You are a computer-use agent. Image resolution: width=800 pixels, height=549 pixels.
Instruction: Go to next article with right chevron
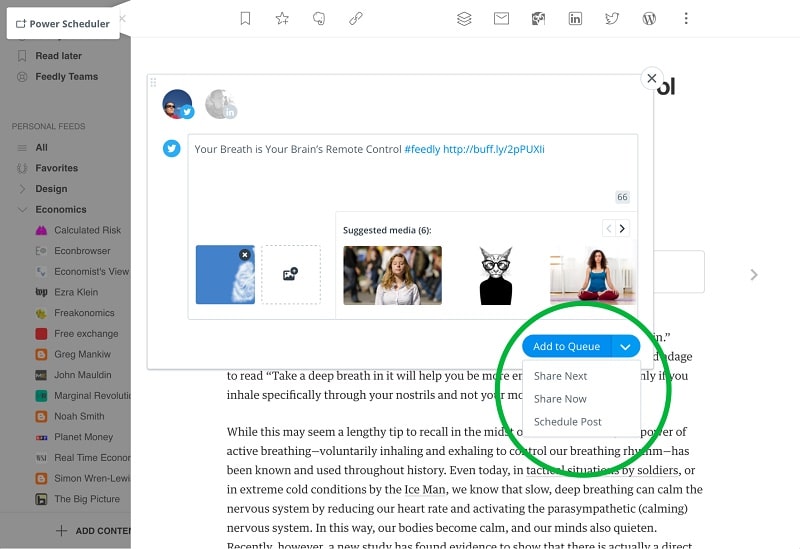pyautogui.click(x=754, y=275)
